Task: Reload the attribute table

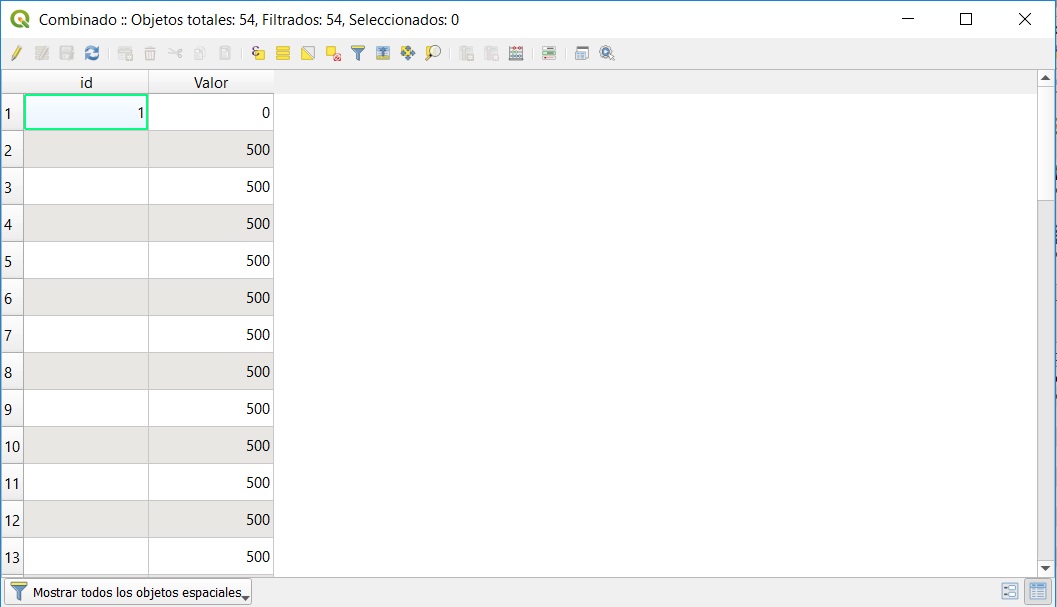Action: (92, 53)
